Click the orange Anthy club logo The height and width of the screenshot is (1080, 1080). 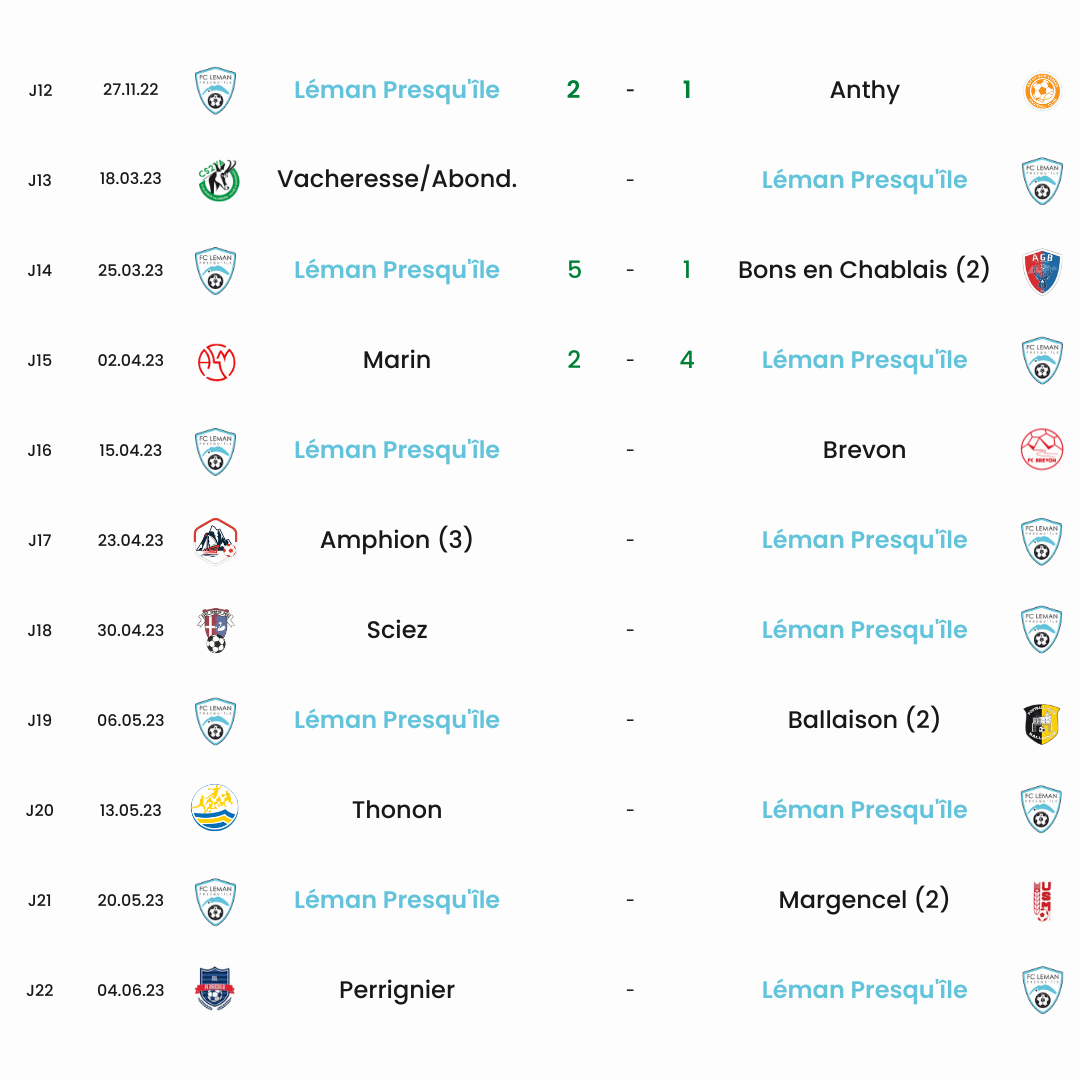pyautogui.click(x=1042, y=90)
